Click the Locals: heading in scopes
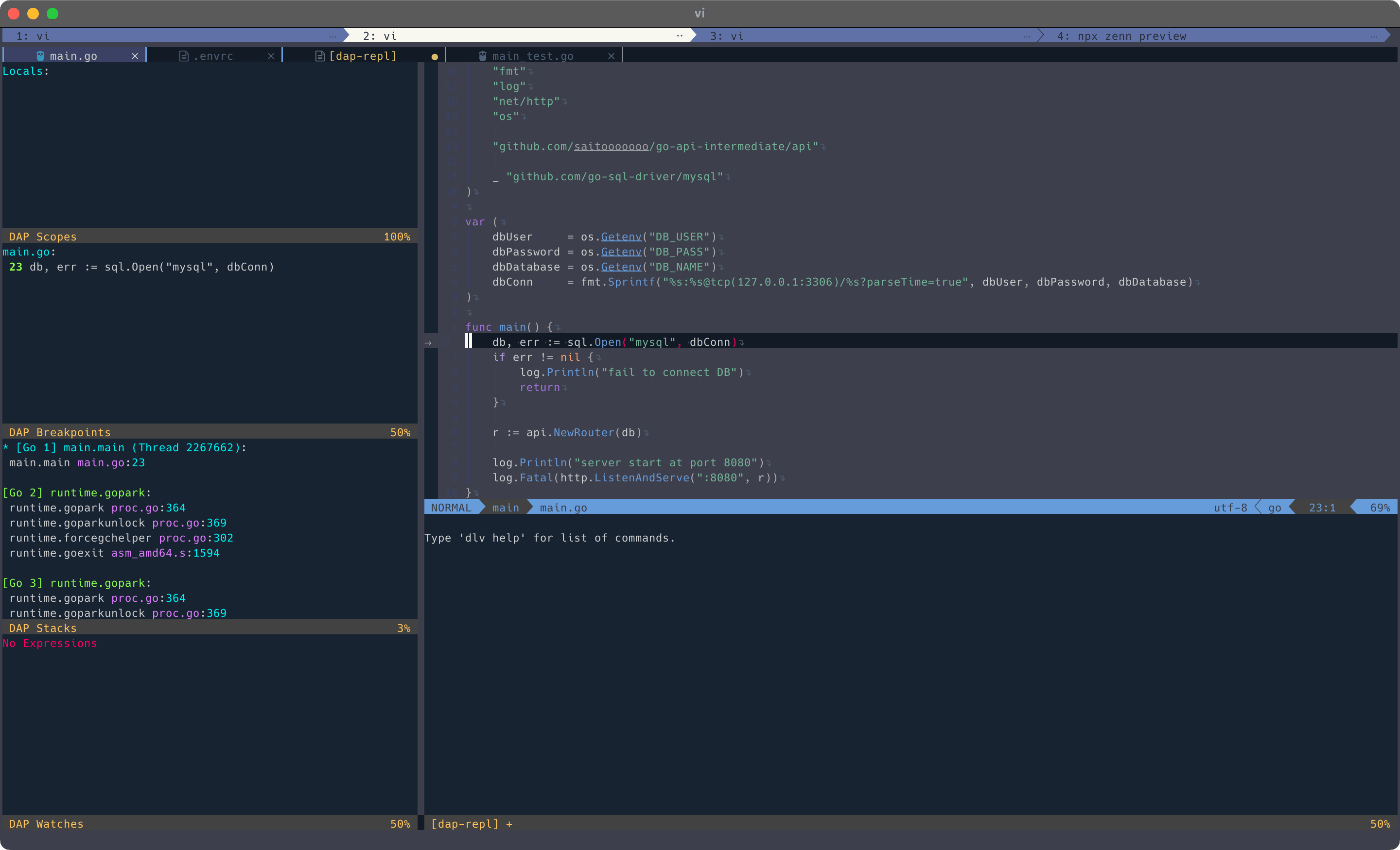Screen dimensions: 1400x850 coord(26,71)
